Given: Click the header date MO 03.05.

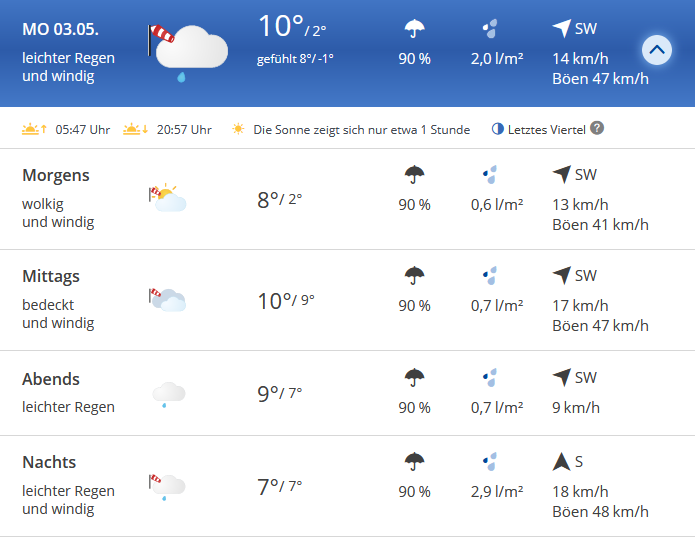Looking at the screenshot, I should pos(60,29).
